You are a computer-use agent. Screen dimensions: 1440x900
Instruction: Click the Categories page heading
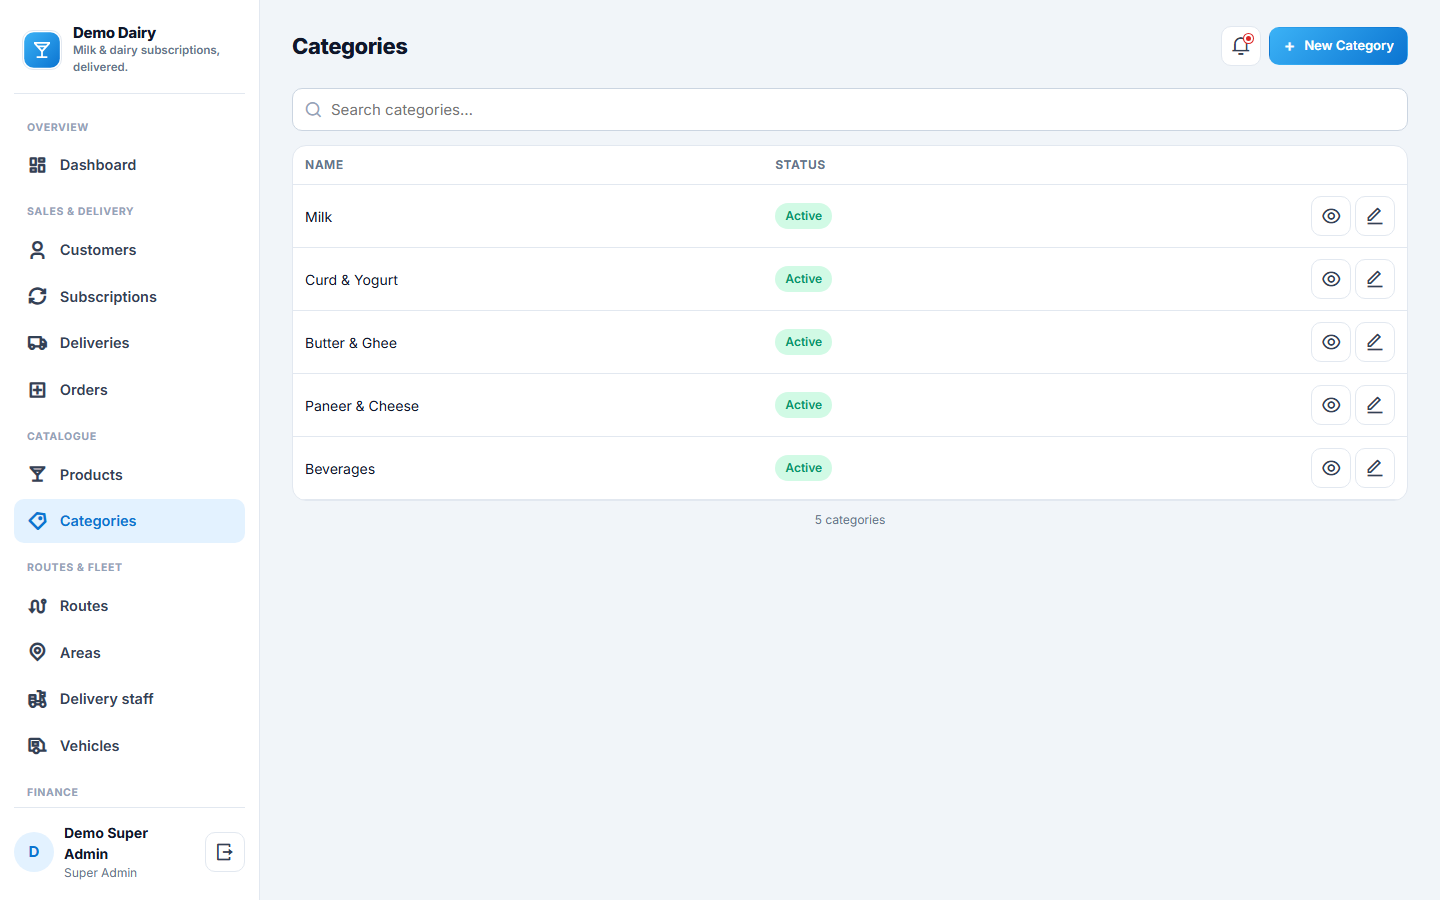(x=350, y=46)
